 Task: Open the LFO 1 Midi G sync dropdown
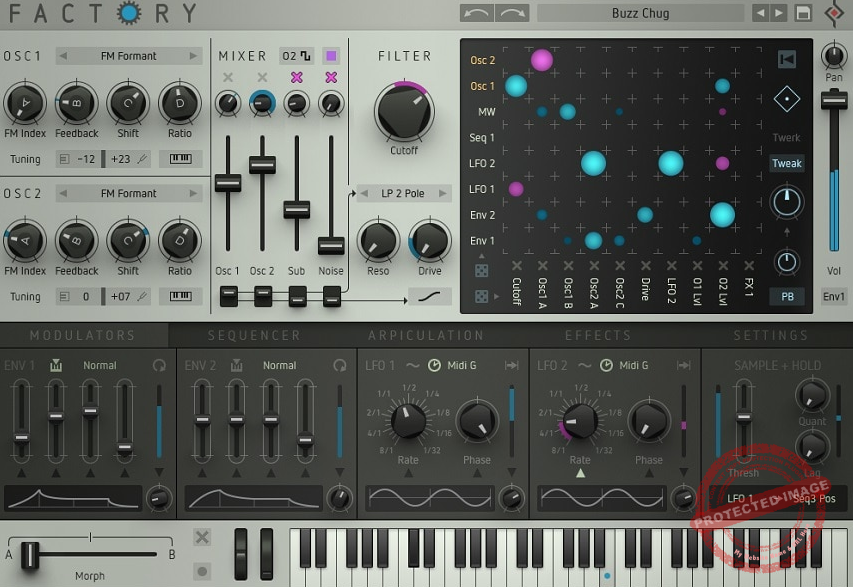pos(462,366)
